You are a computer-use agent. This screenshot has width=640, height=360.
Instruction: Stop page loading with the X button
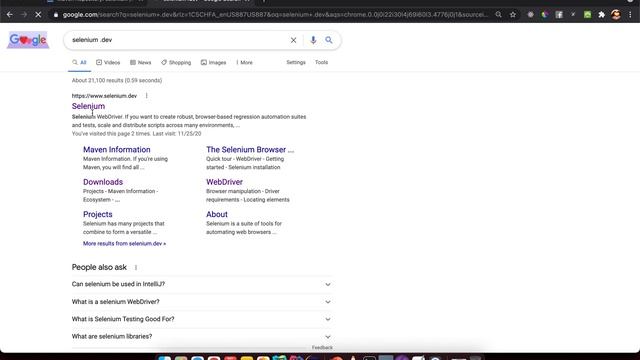38,15
